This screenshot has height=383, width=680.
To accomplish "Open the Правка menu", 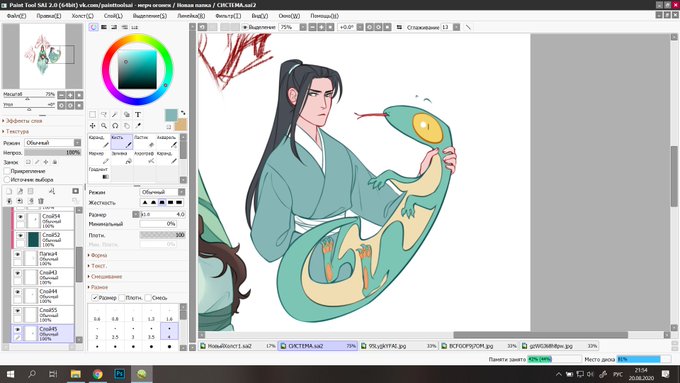I will point(49,16).
